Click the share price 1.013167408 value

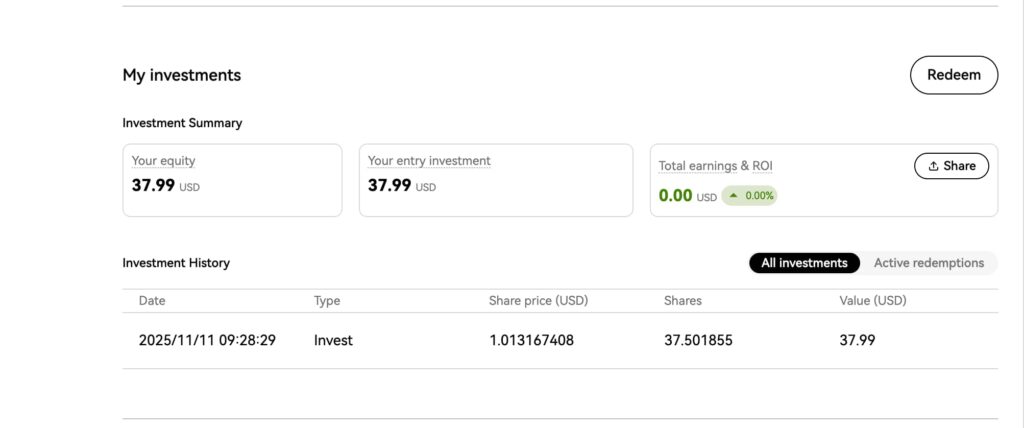531,340
